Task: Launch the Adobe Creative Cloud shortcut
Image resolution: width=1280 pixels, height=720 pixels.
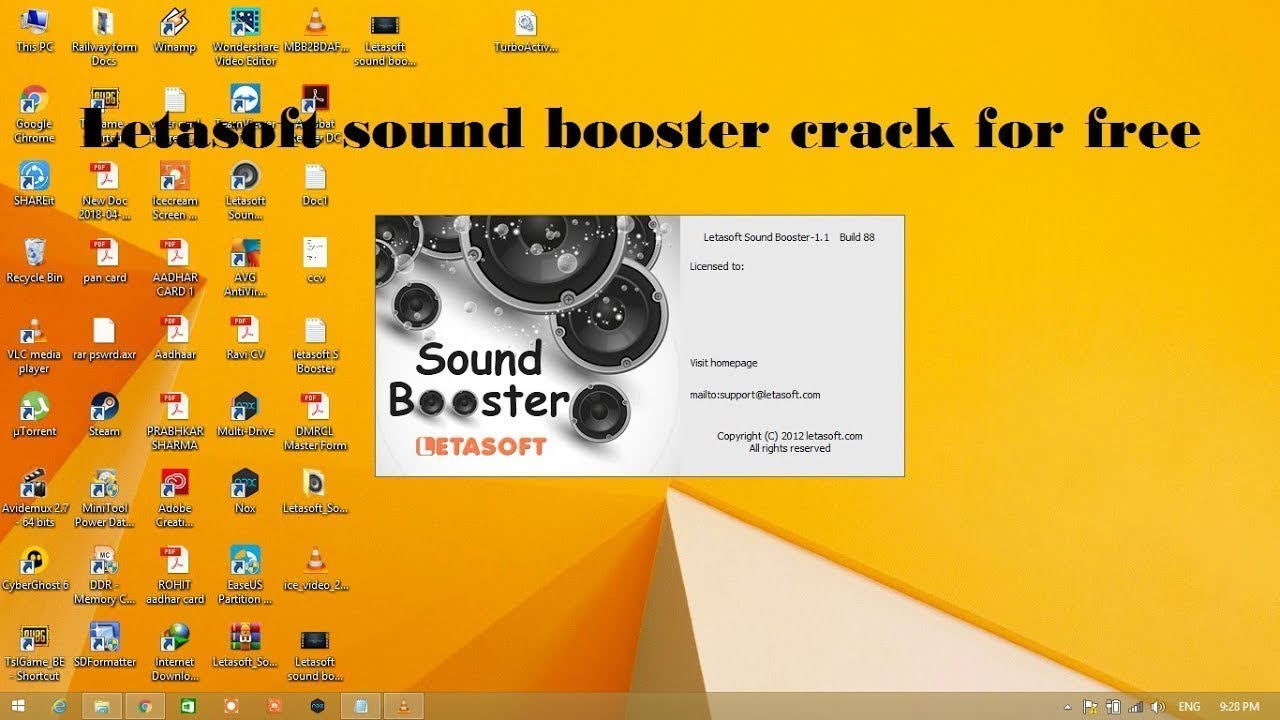Action: 175,499
